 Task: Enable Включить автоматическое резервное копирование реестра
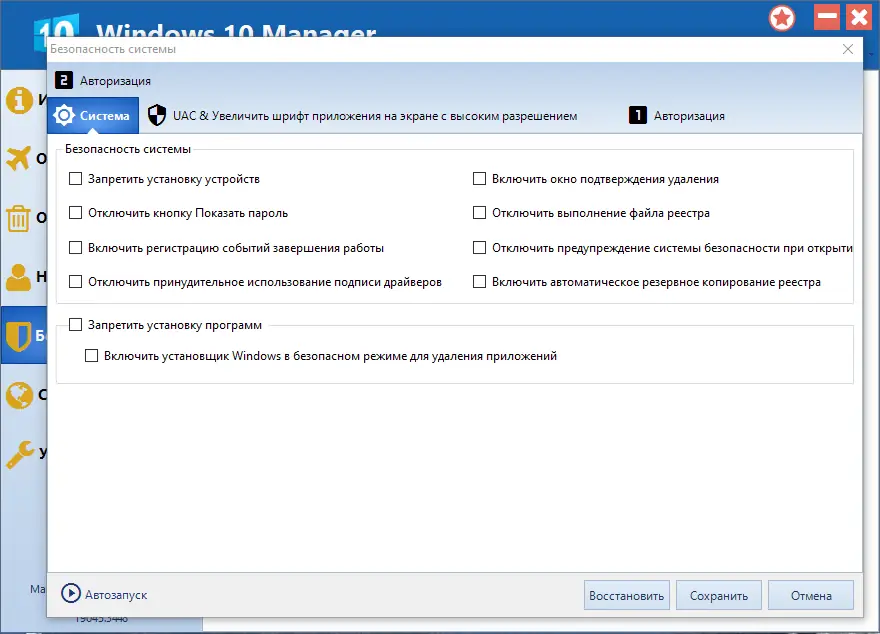click(x=479, y=282)
